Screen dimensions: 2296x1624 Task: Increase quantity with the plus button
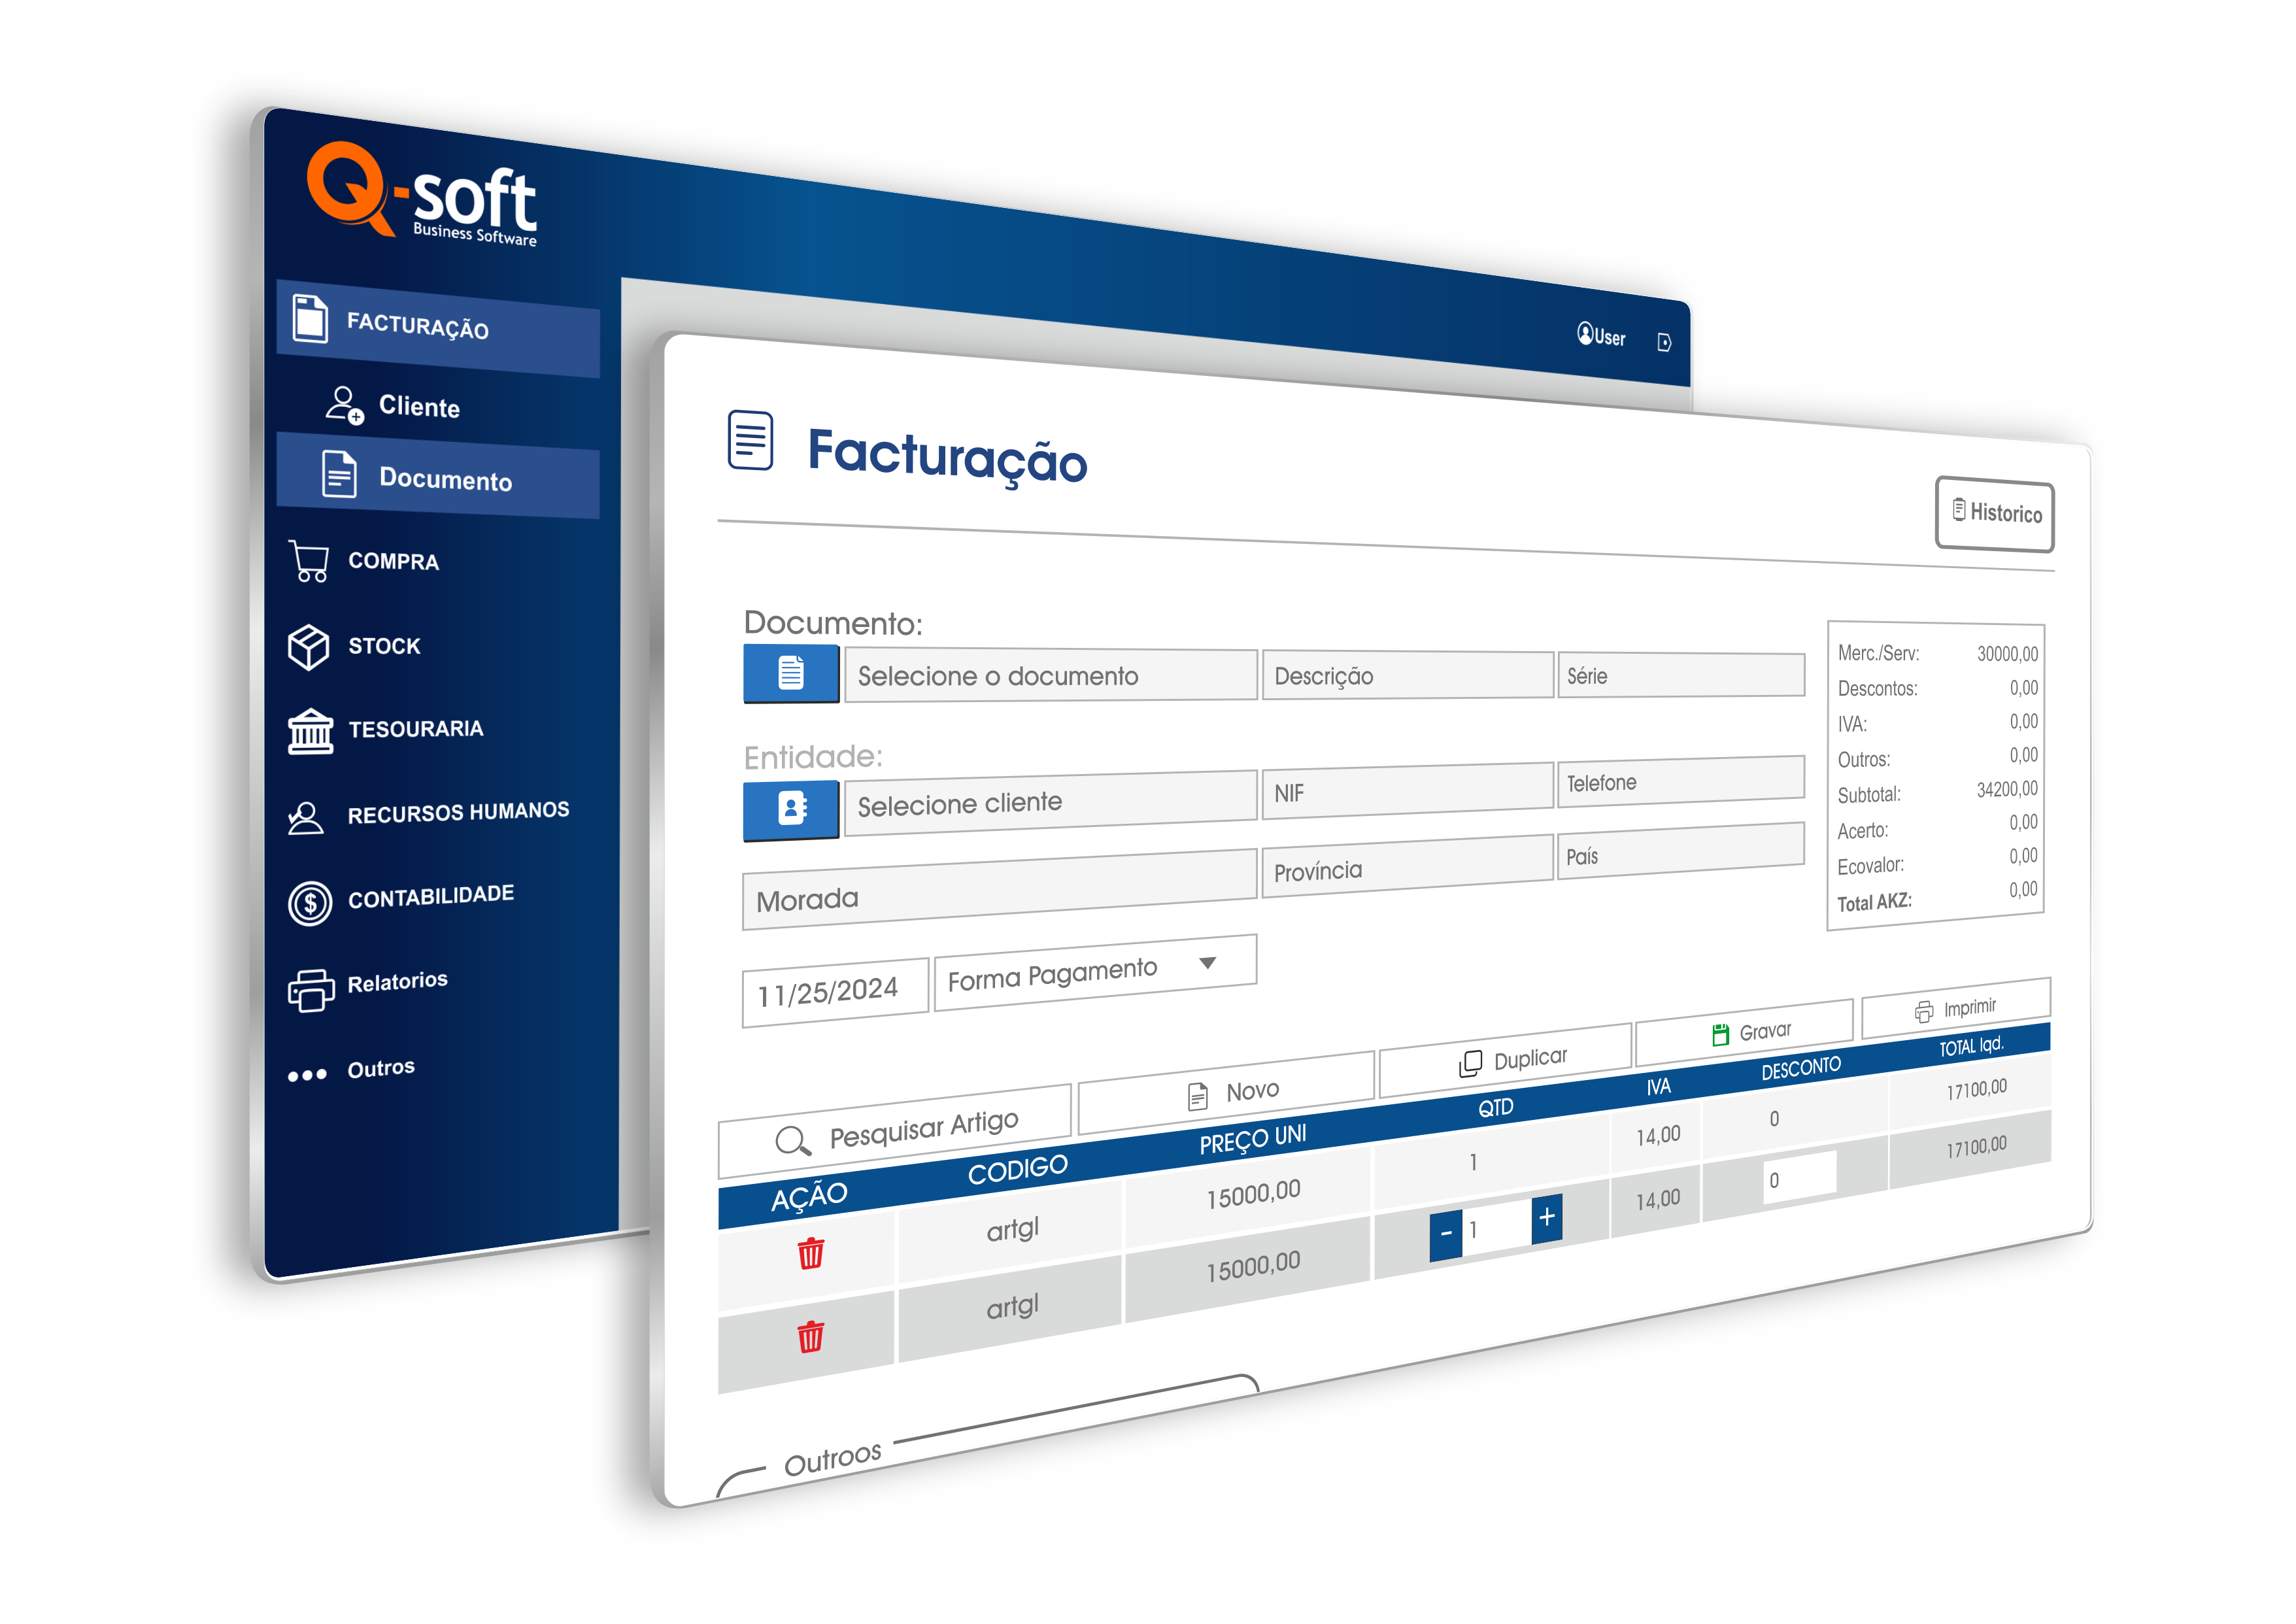pos(1547,1218)
